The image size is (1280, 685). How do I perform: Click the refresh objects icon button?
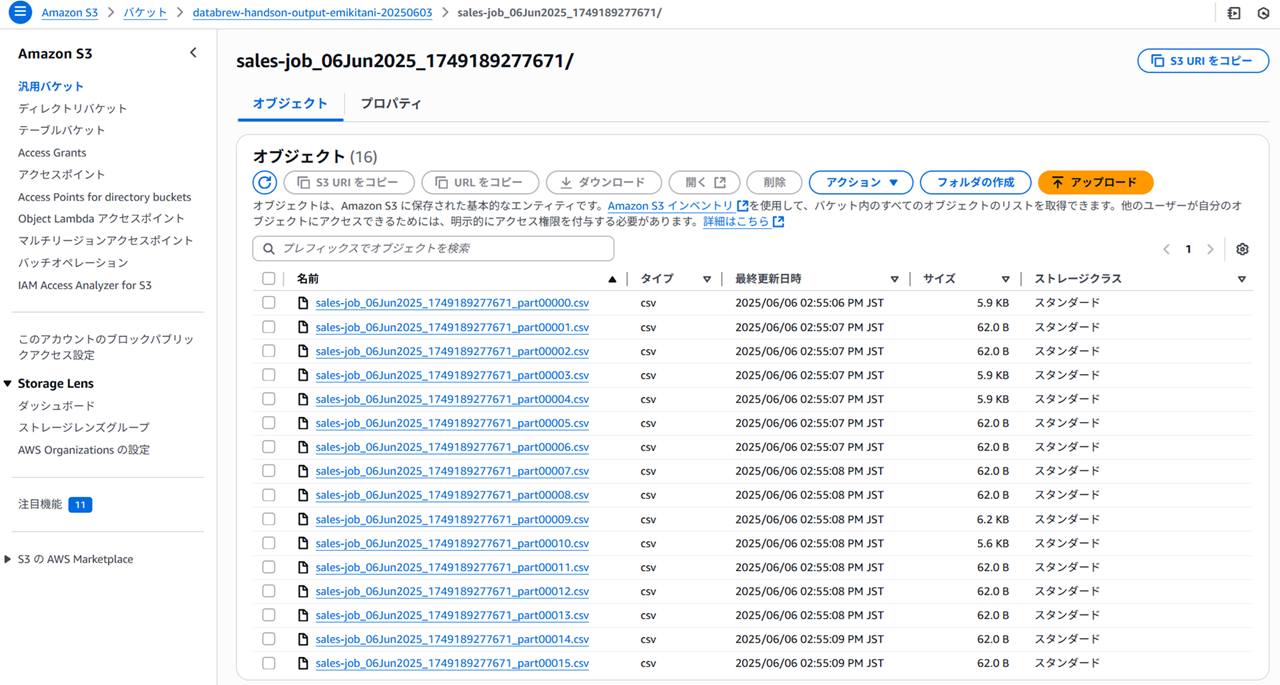[265, 182]
